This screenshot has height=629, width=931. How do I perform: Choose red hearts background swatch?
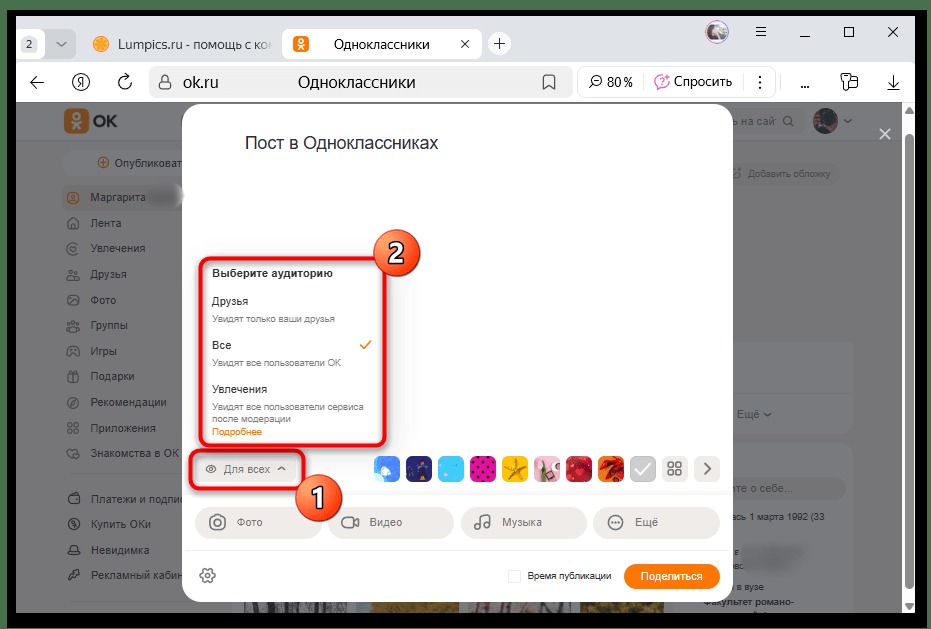tap(578, 469)
